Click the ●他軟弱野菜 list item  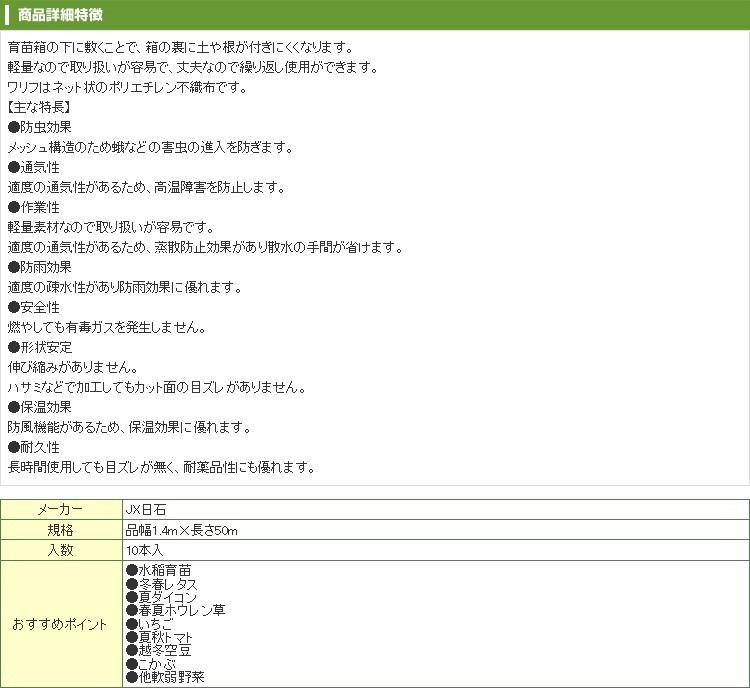pos(165,677)
